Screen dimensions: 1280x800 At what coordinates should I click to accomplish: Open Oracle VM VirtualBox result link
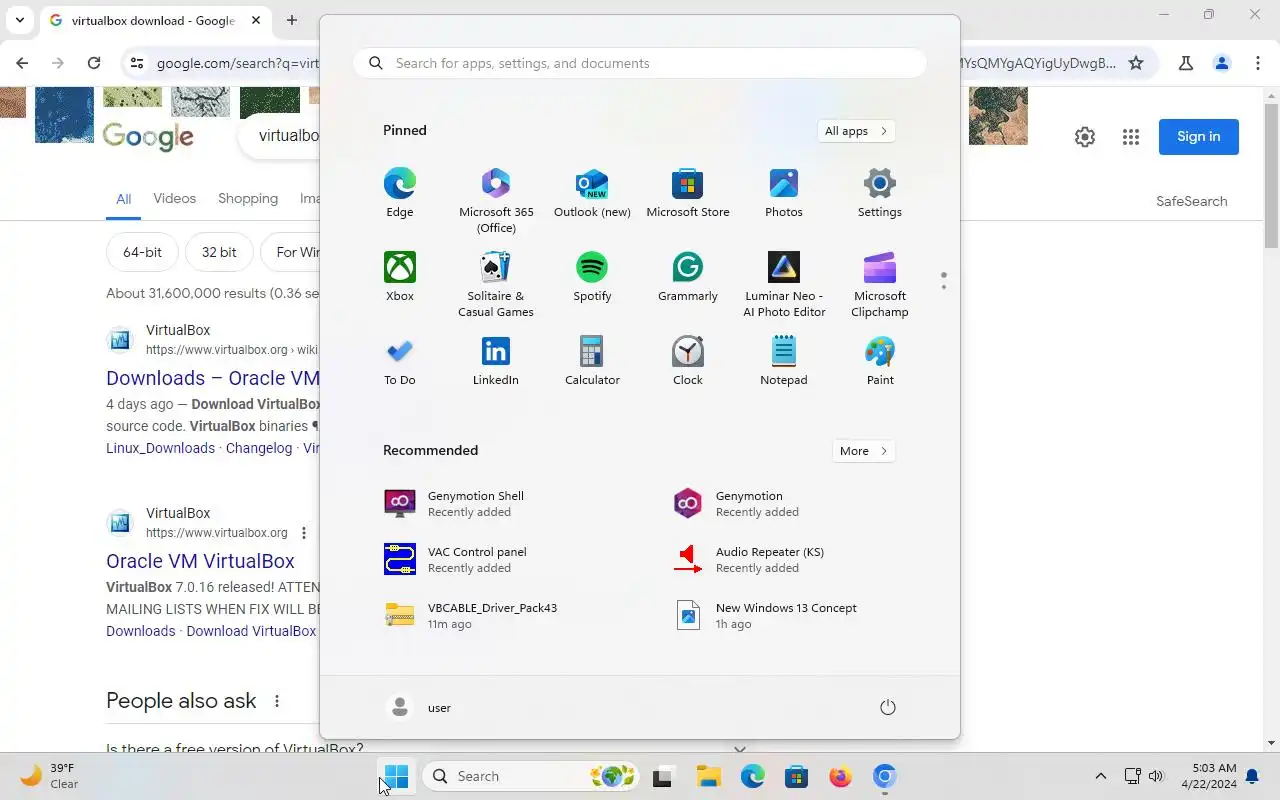point(200,561)
